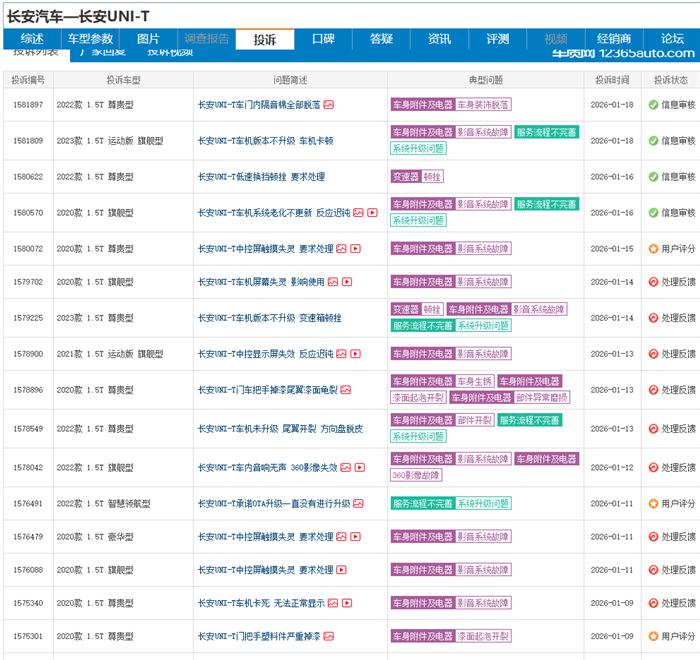
Task: Play video icon for complaint 1576088
Action: pos(342,570)
